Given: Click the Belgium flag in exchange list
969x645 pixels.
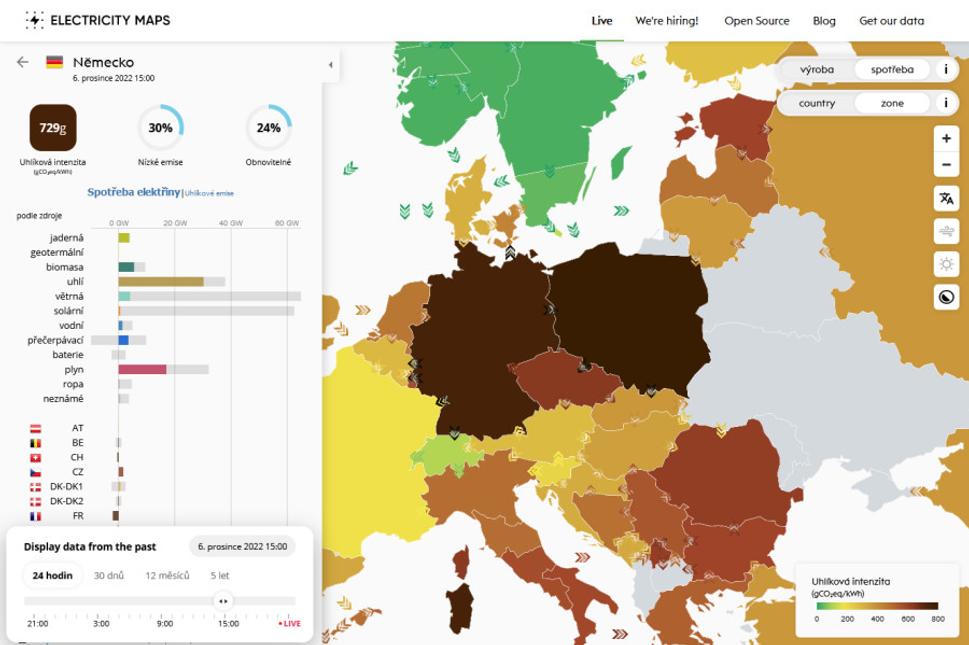Looking at the screenshot, I should coord(36,443).
